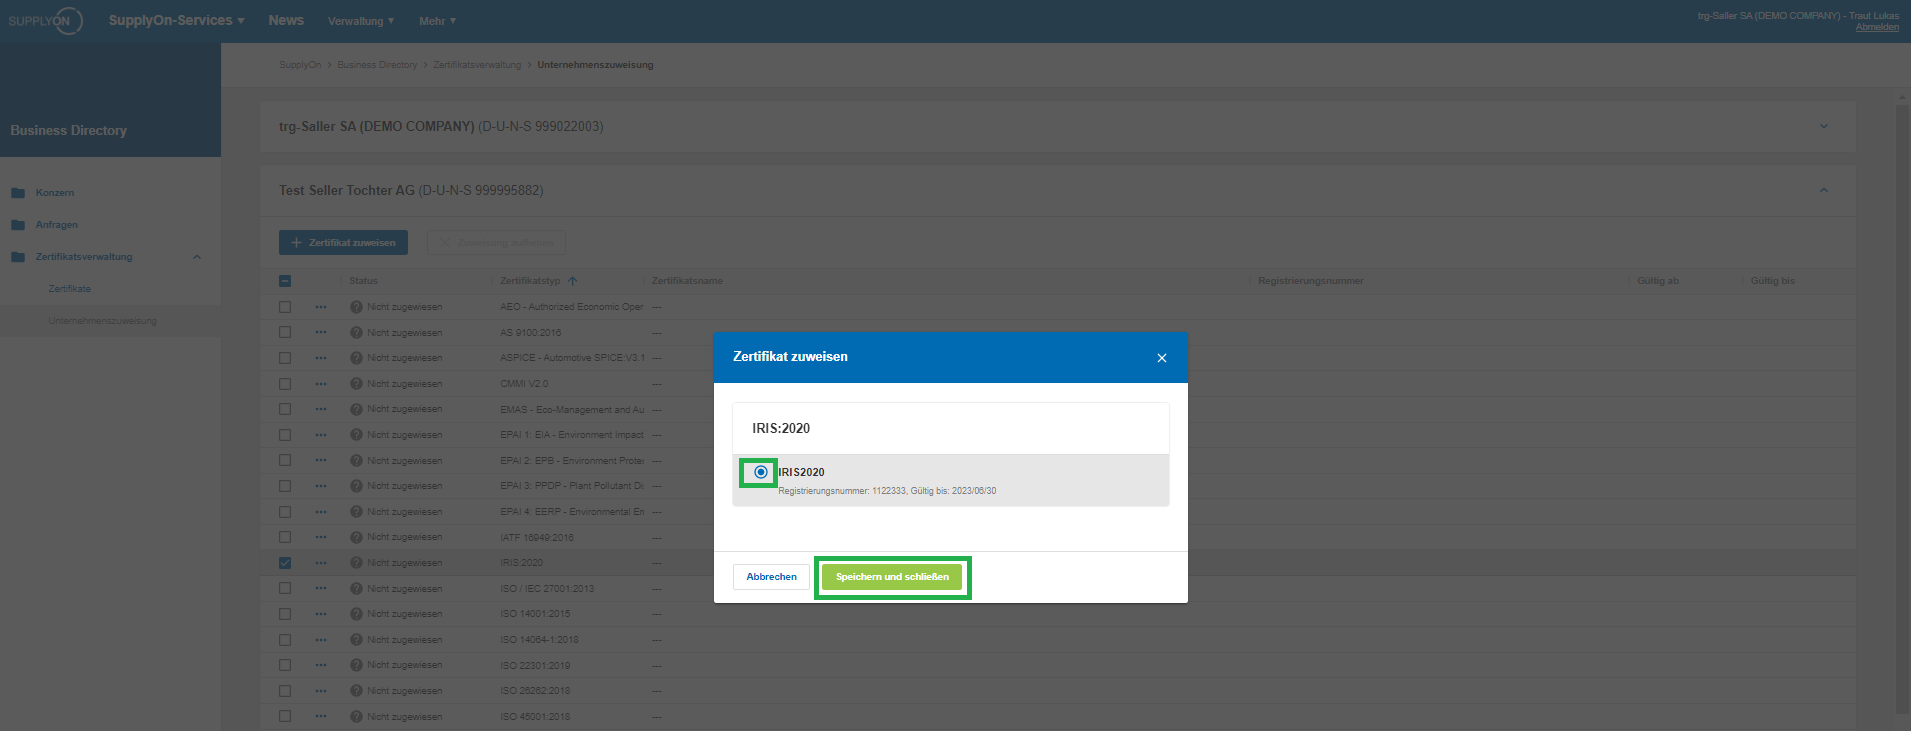This screenshot has width=1911, height=731.
Task: Open three-dot menu for AS 9100:2016 row
Action: 320,332
